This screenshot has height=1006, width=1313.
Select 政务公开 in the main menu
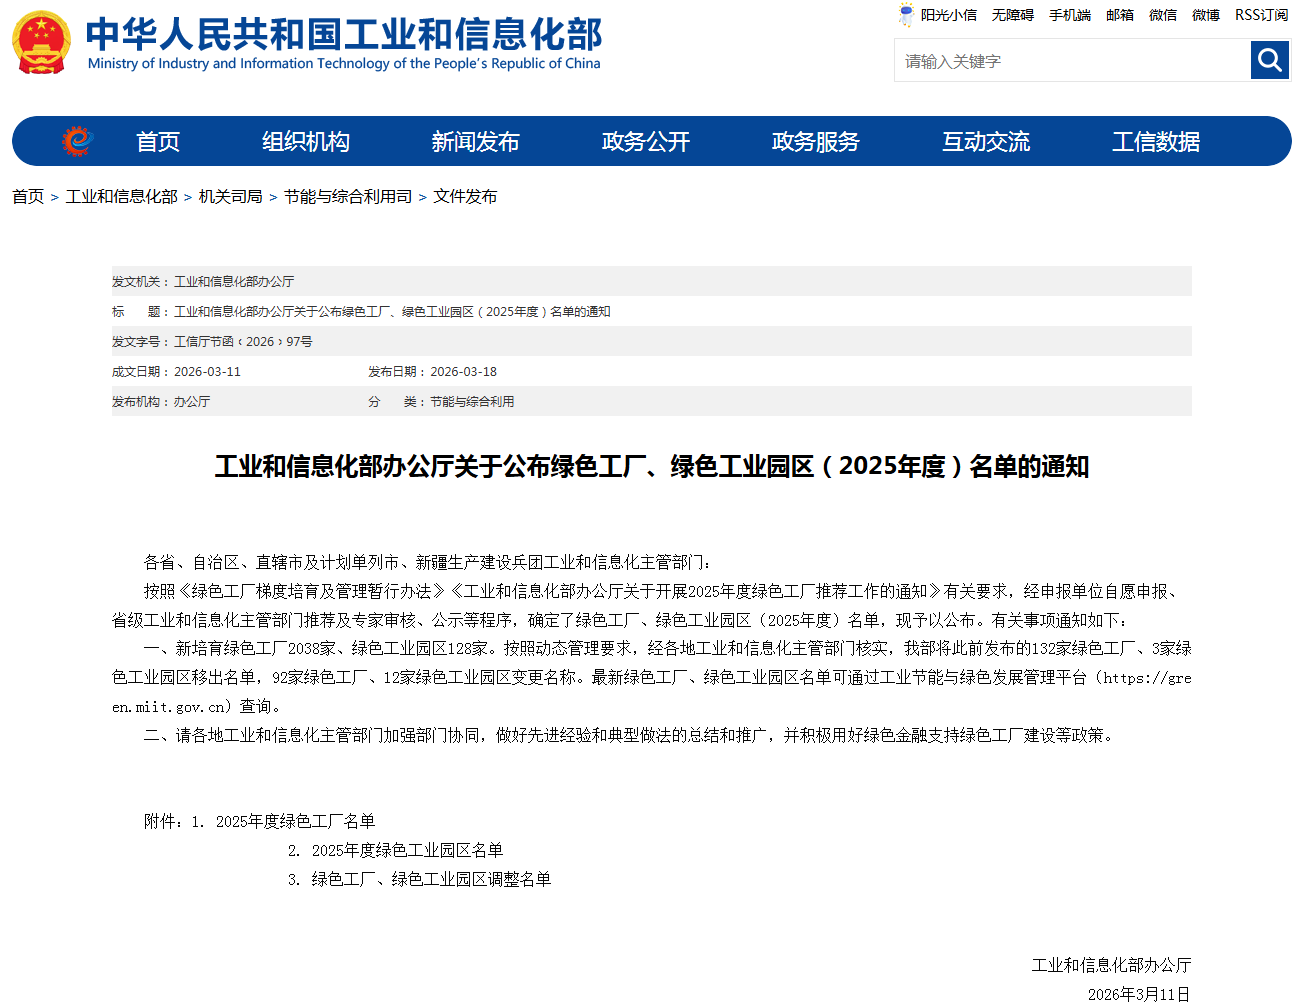click(x=646, y=142)
